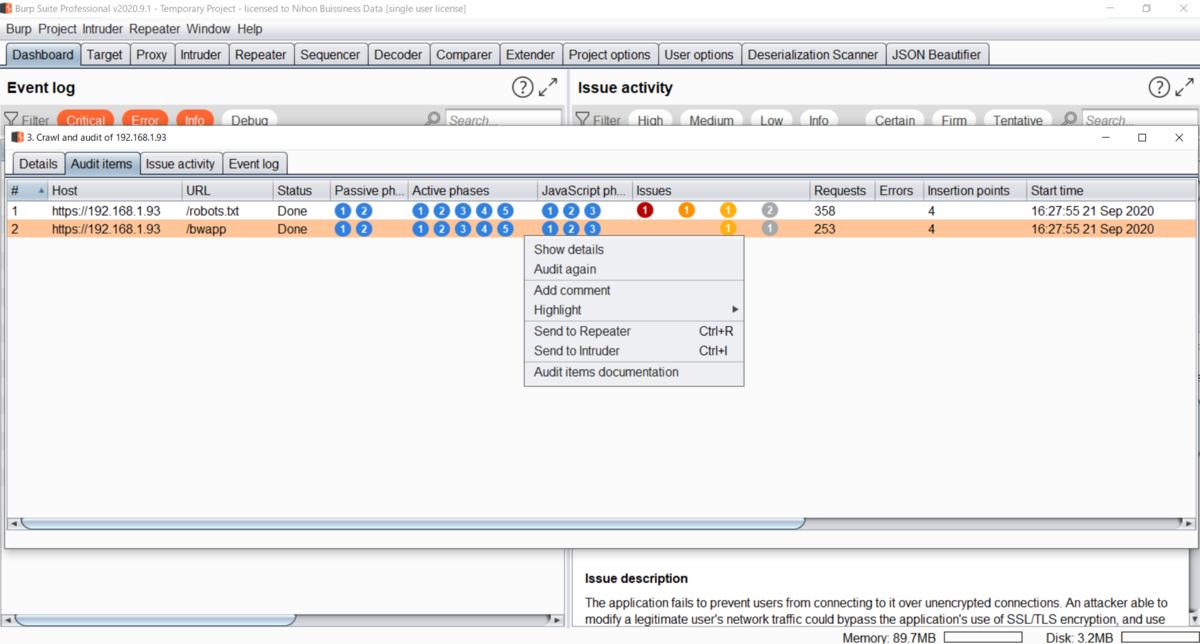Choose Send to Repeater option
This screenshot has height=644, width=1200.
[634, 331]
